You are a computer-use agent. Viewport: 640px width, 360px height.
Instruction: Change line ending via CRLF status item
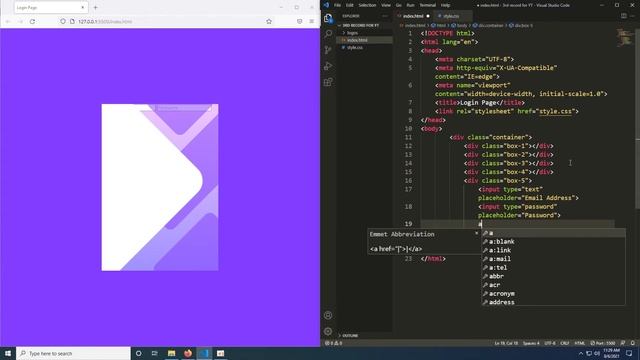(564, 343)
